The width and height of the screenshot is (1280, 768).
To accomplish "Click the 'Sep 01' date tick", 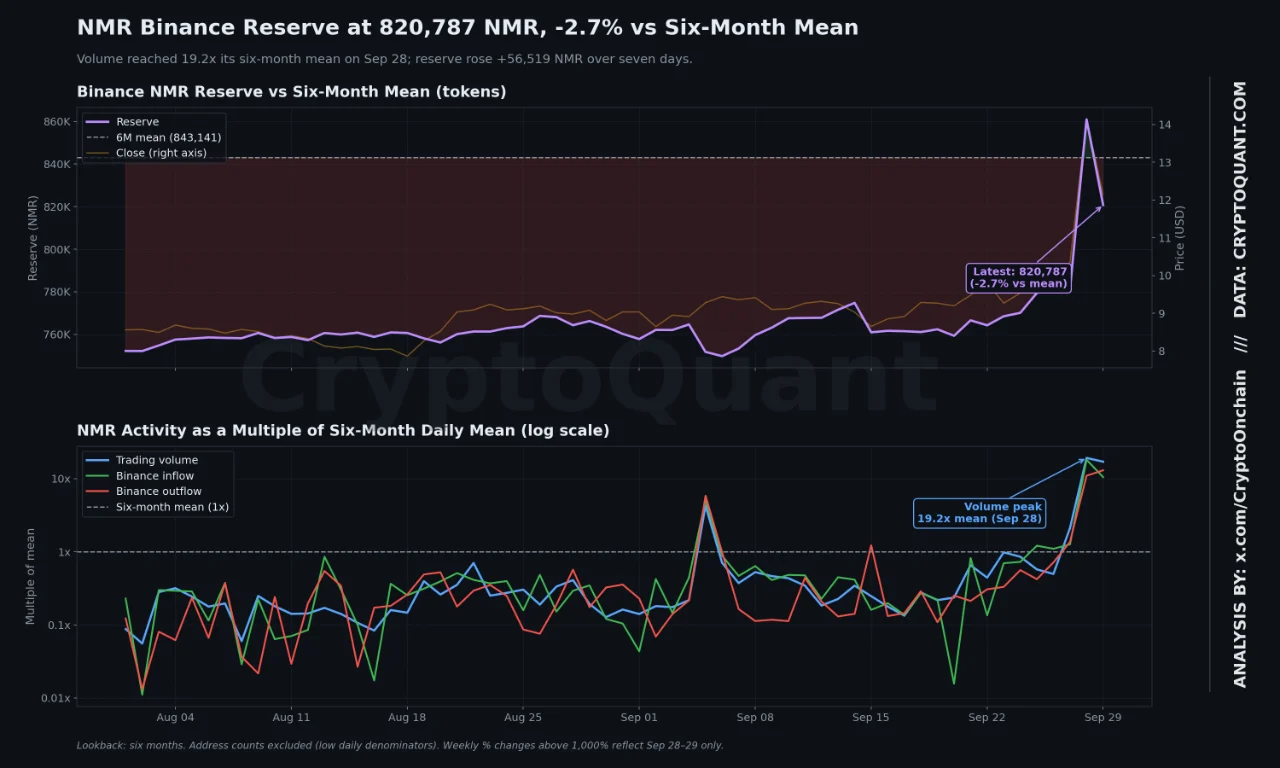I will coord(639,718).
